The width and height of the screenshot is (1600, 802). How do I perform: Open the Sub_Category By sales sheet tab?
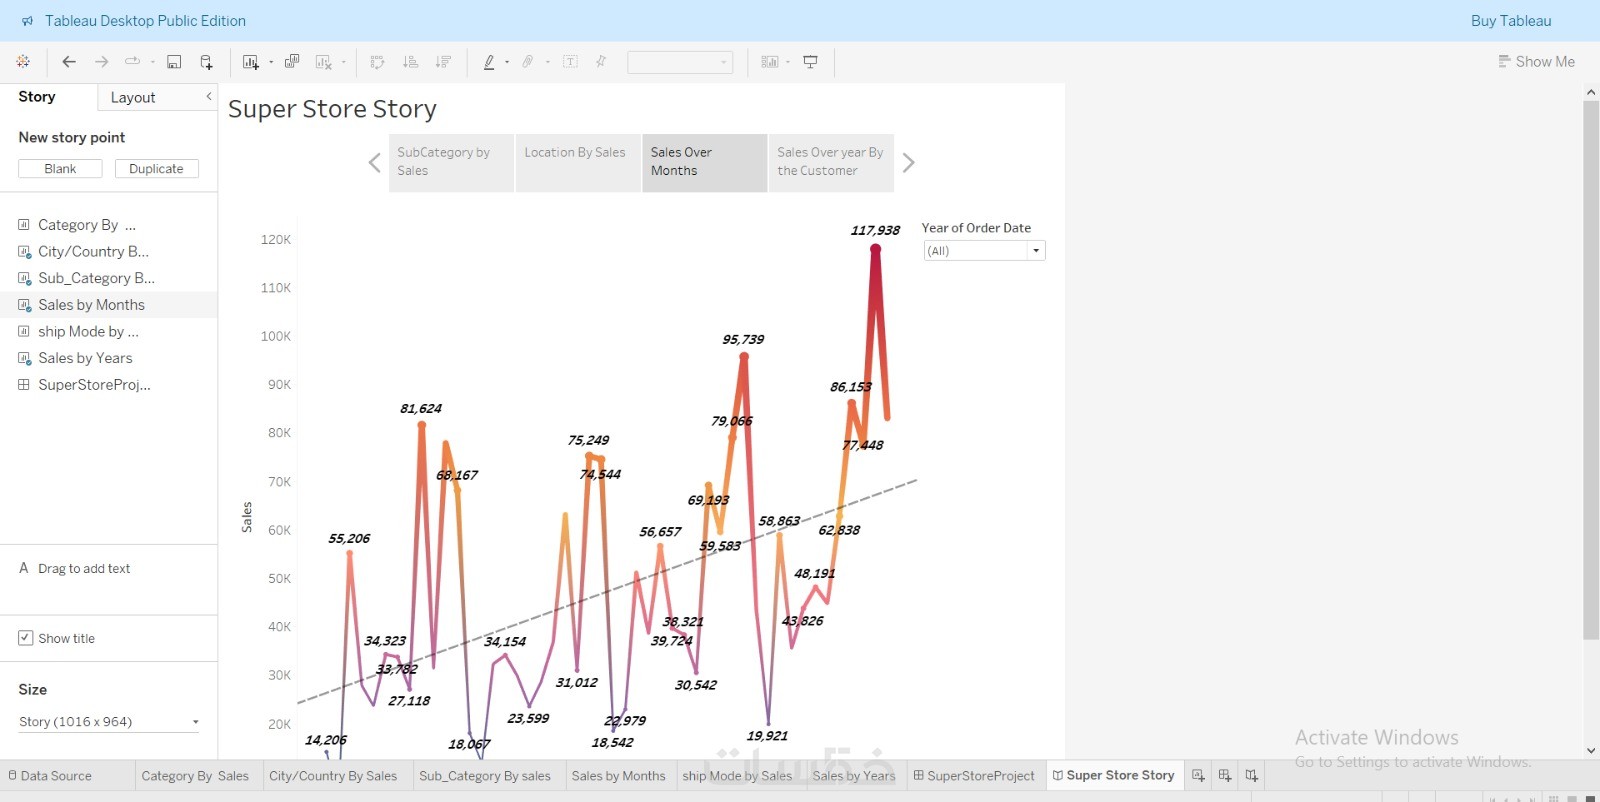tap(485, 775)
